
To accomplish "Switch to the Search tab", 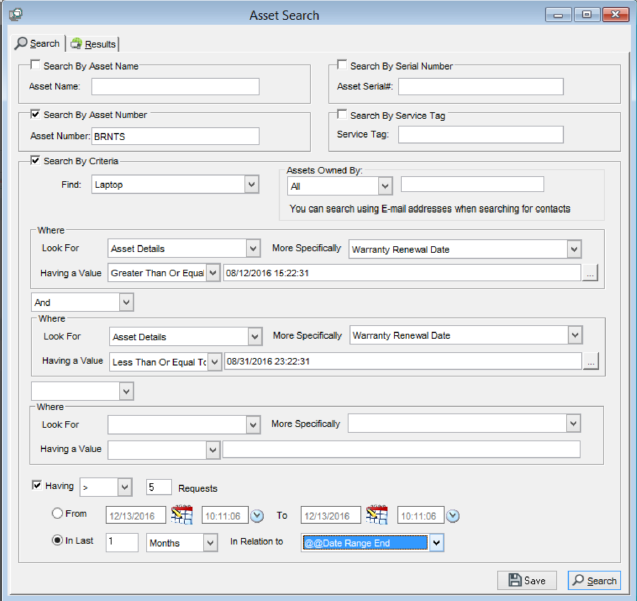I will [x=38, y=43].
